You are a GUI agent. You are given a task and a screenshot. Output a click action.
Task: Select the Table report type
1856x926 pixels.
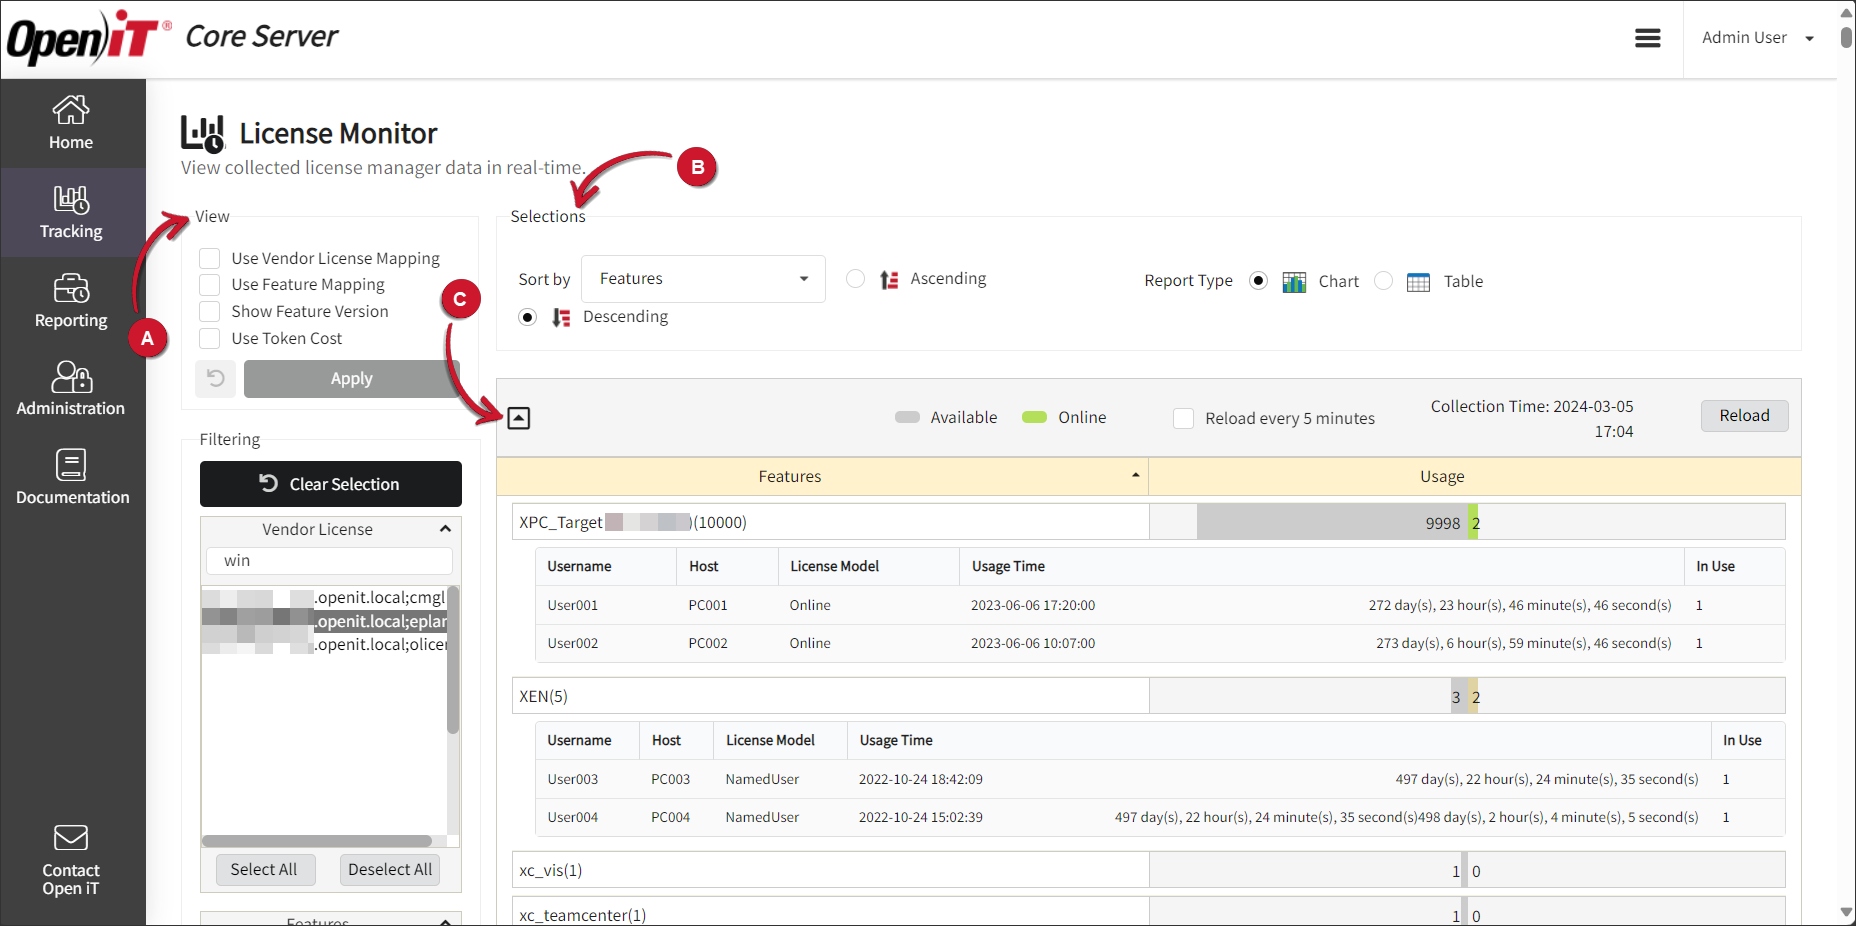point(1383,281)
